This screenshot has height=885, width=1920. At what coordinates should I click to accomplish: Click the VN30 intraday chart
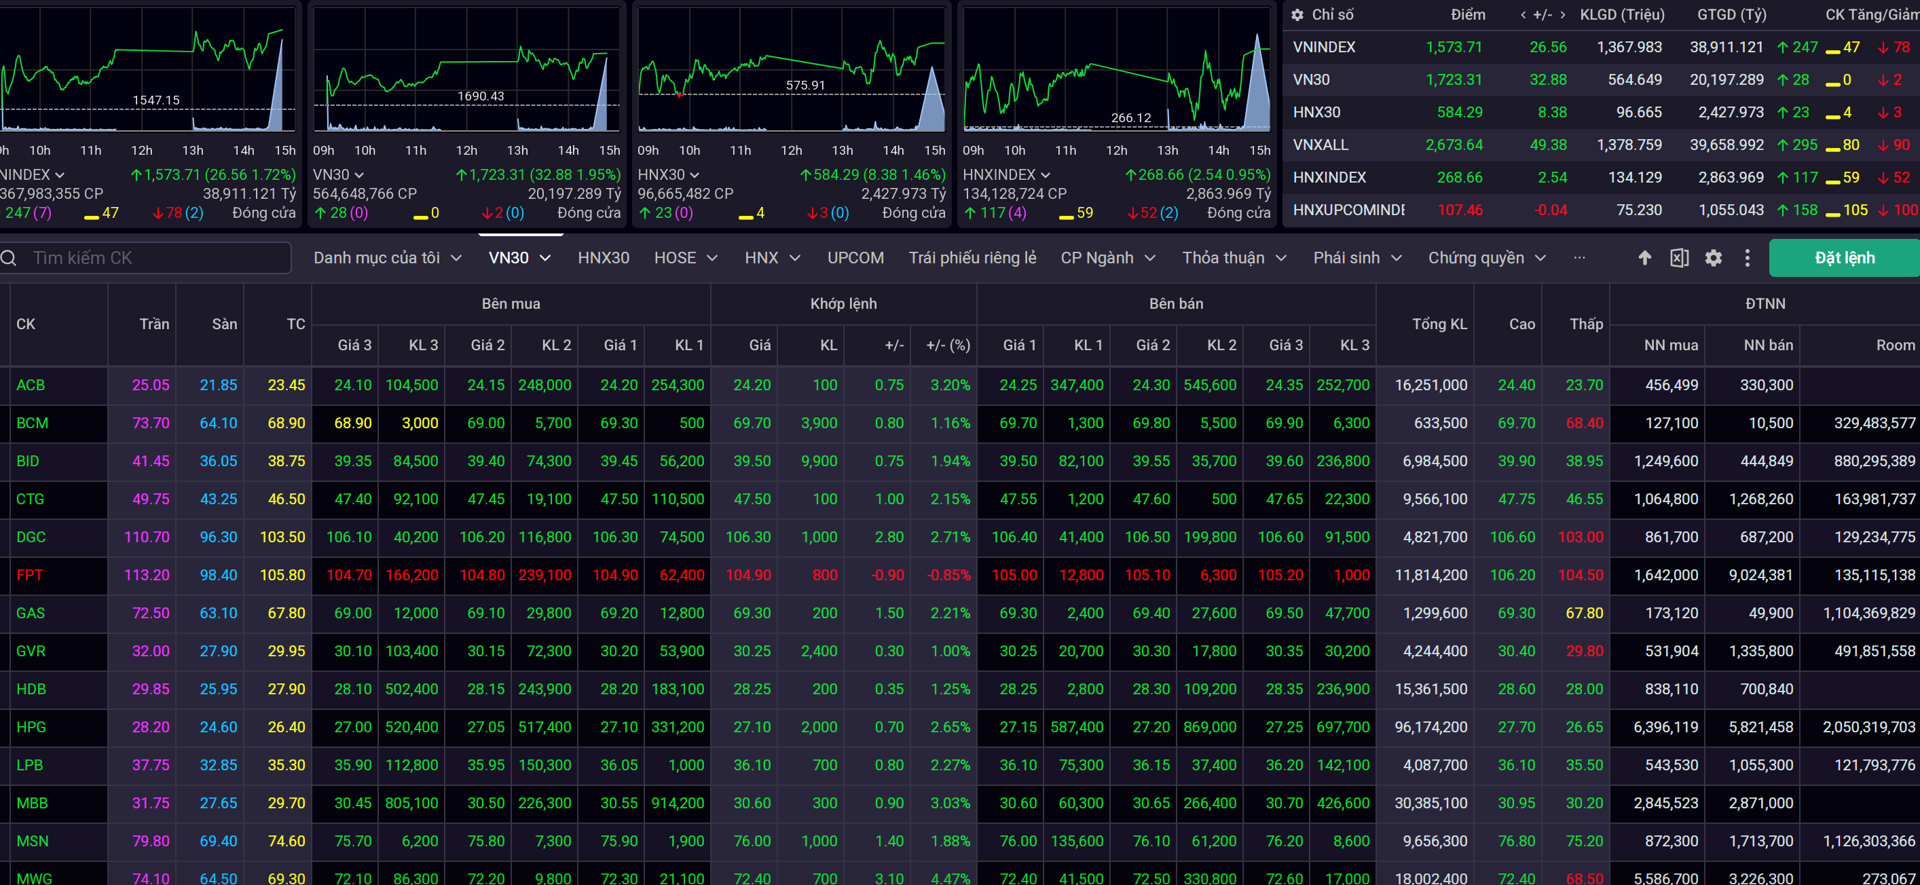[466, 70]
